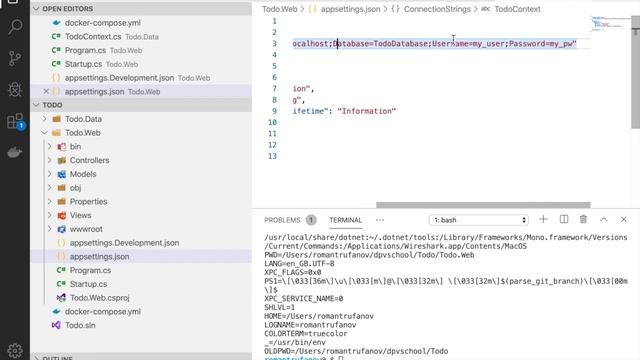Close the terminal panel
Viewport: 640px width, 360px height.
click(624, 220)
